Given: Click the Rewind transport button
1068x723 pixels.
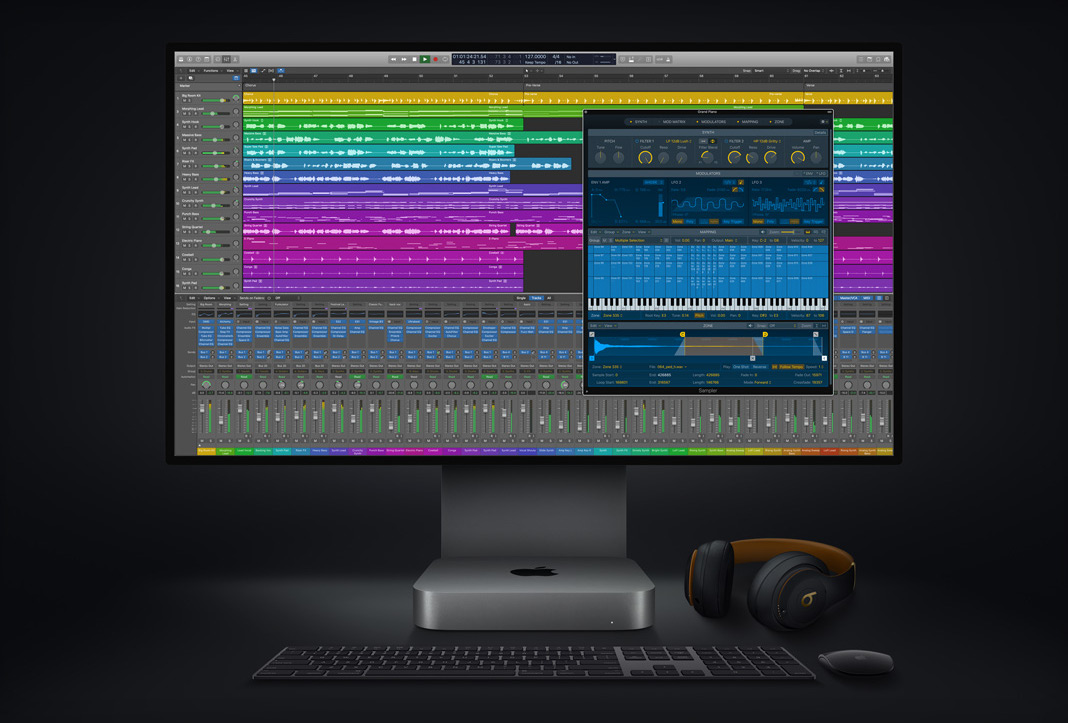Looking at the screenshot, I should (394, 60).
